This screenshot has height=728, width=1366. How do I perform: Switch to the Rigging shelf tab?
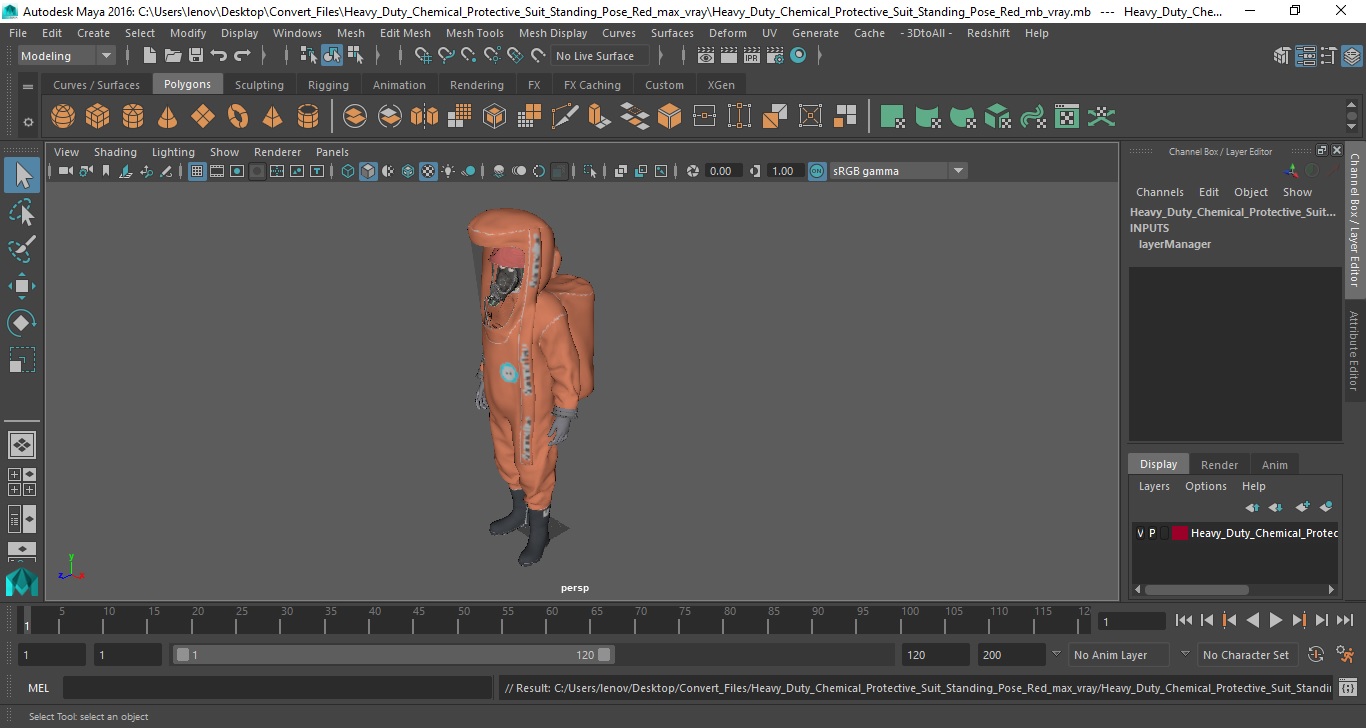tap(328, 85)
